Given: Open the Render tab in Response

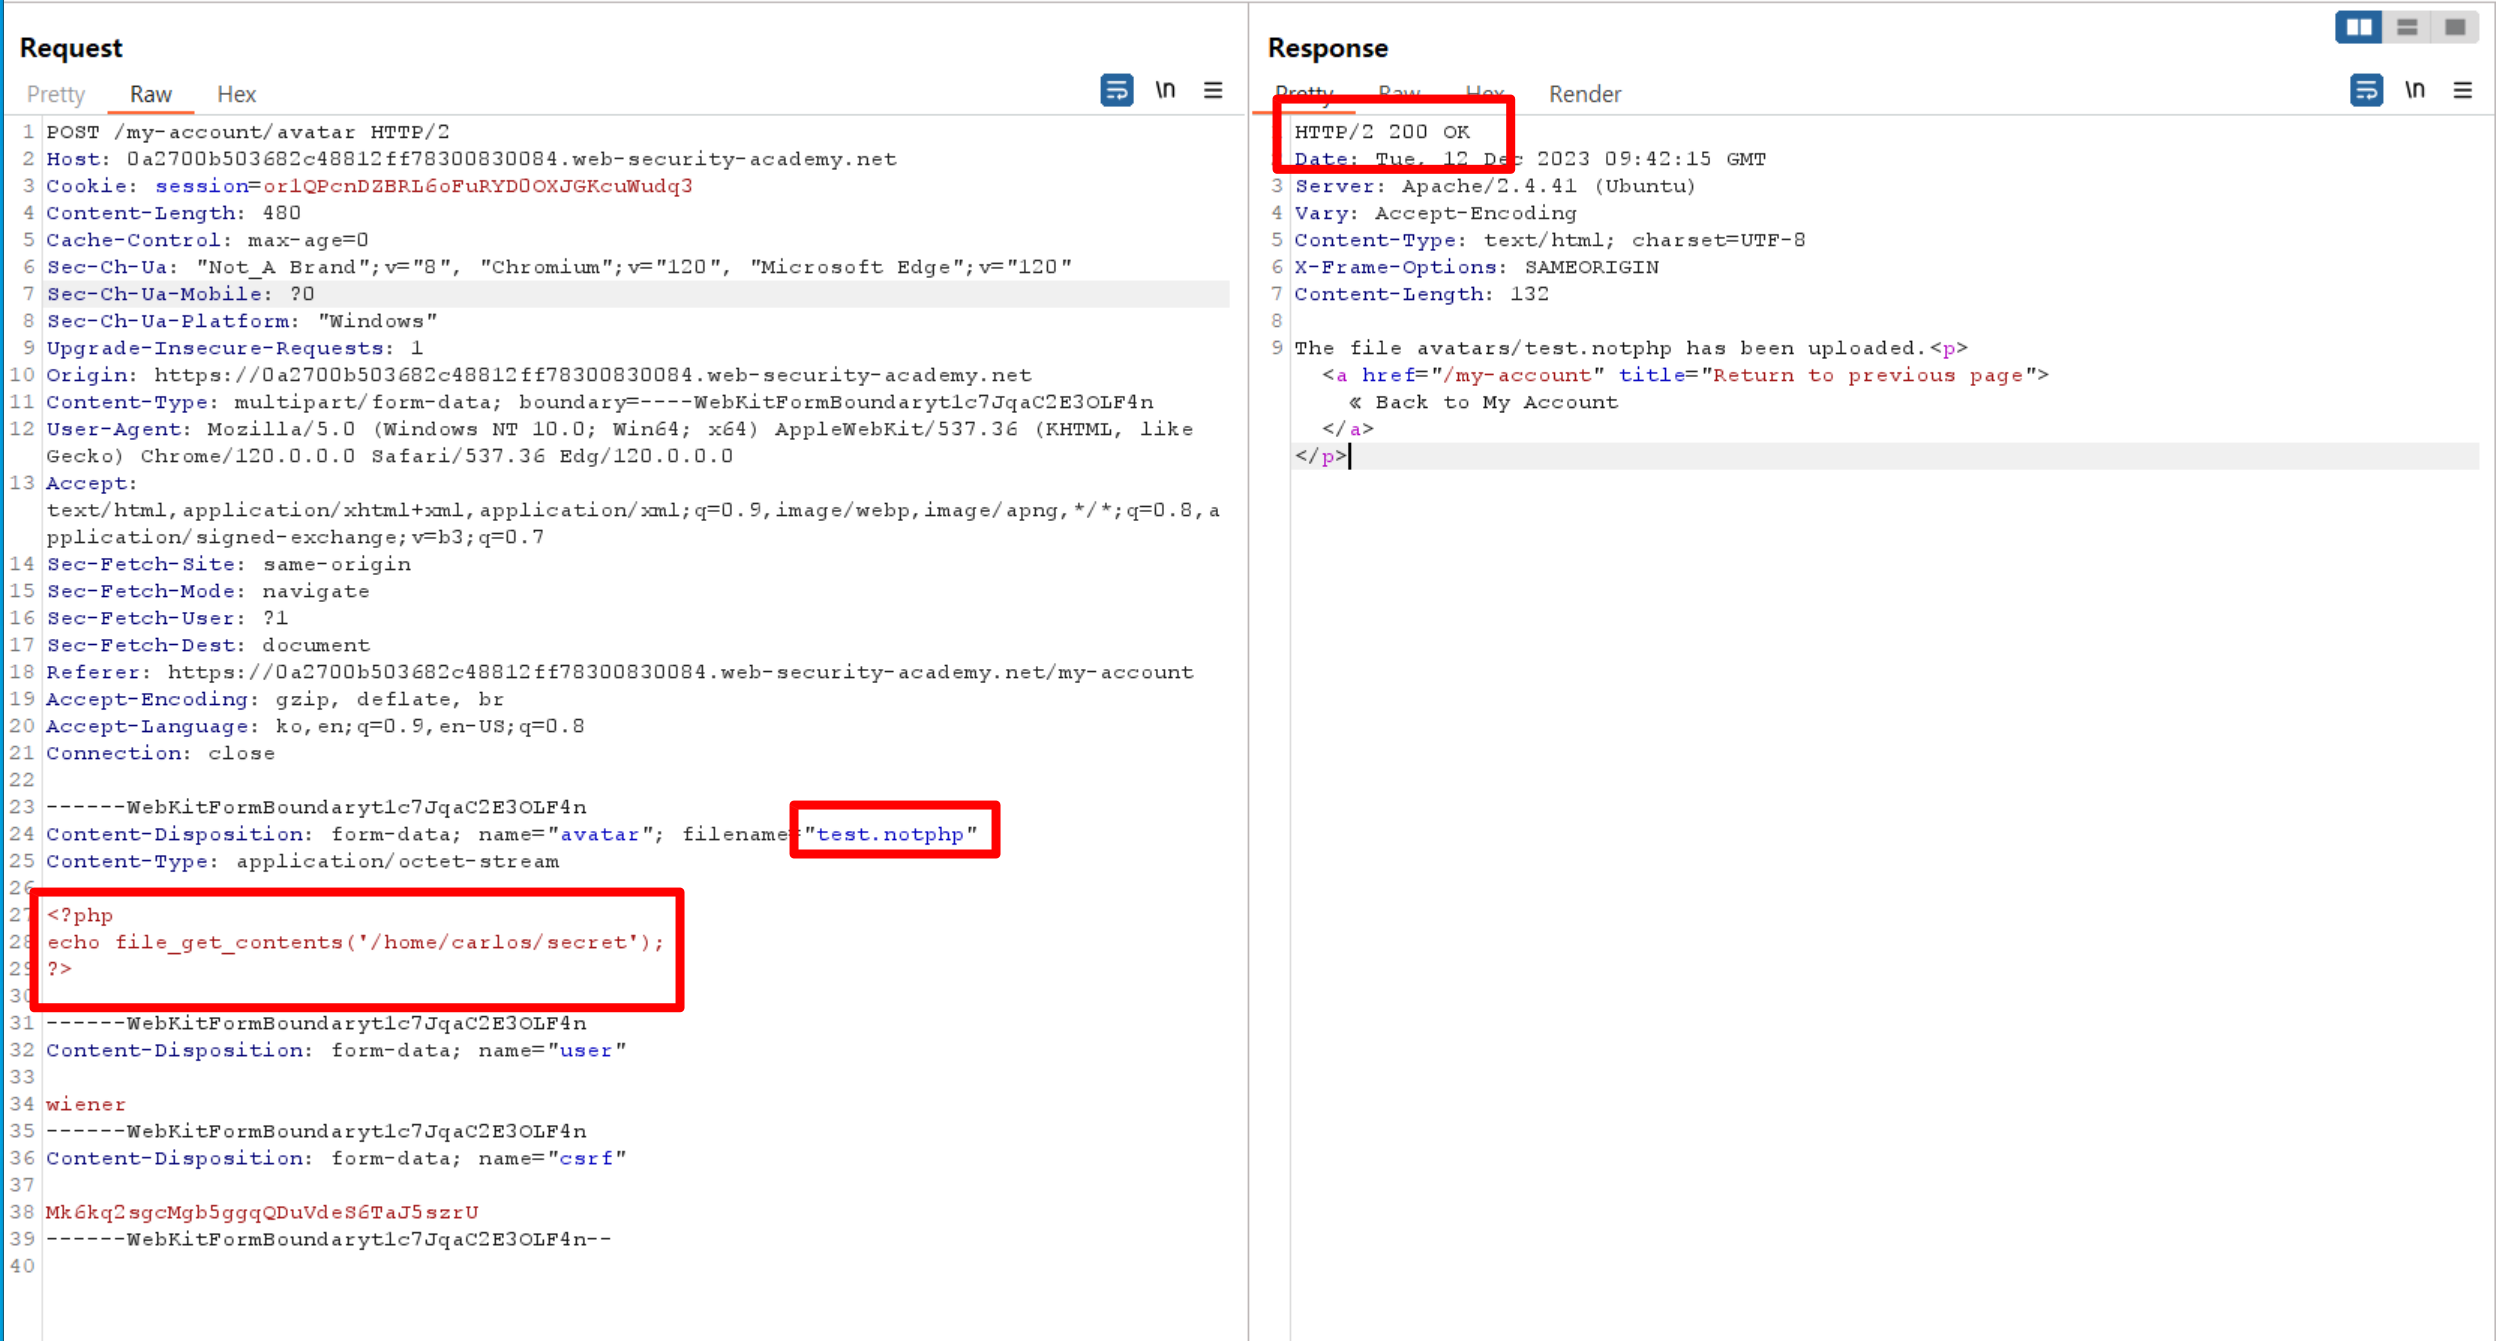Looking at the screenshot, I should point(1584,94).
